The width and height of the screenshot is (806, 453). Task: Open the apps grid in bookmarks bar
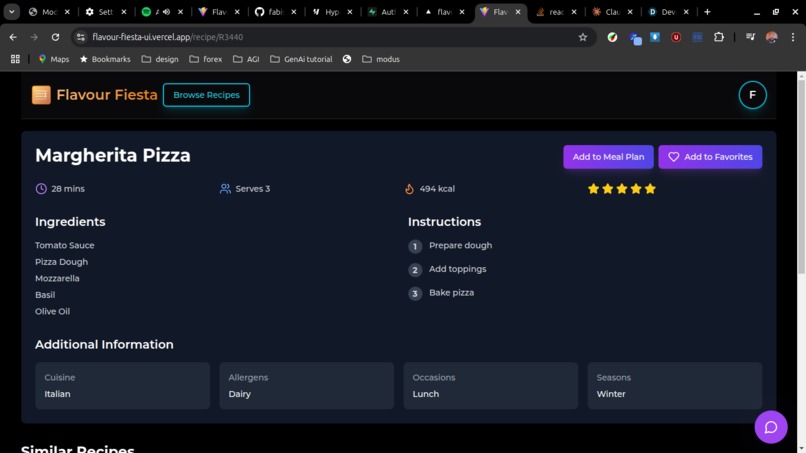[15, 59]
